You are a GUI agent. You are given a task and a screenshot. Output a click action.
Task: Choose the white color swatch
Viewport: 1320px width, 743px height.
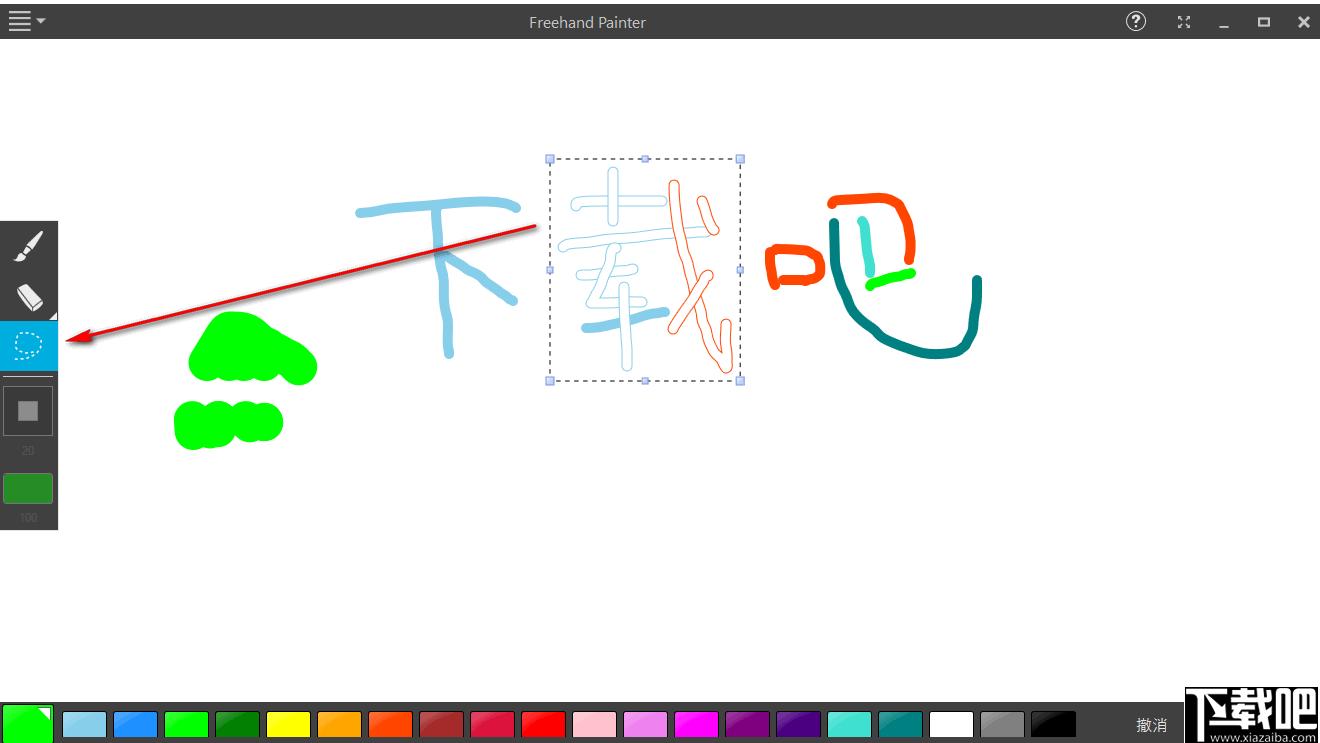click(x=951, y=724)
